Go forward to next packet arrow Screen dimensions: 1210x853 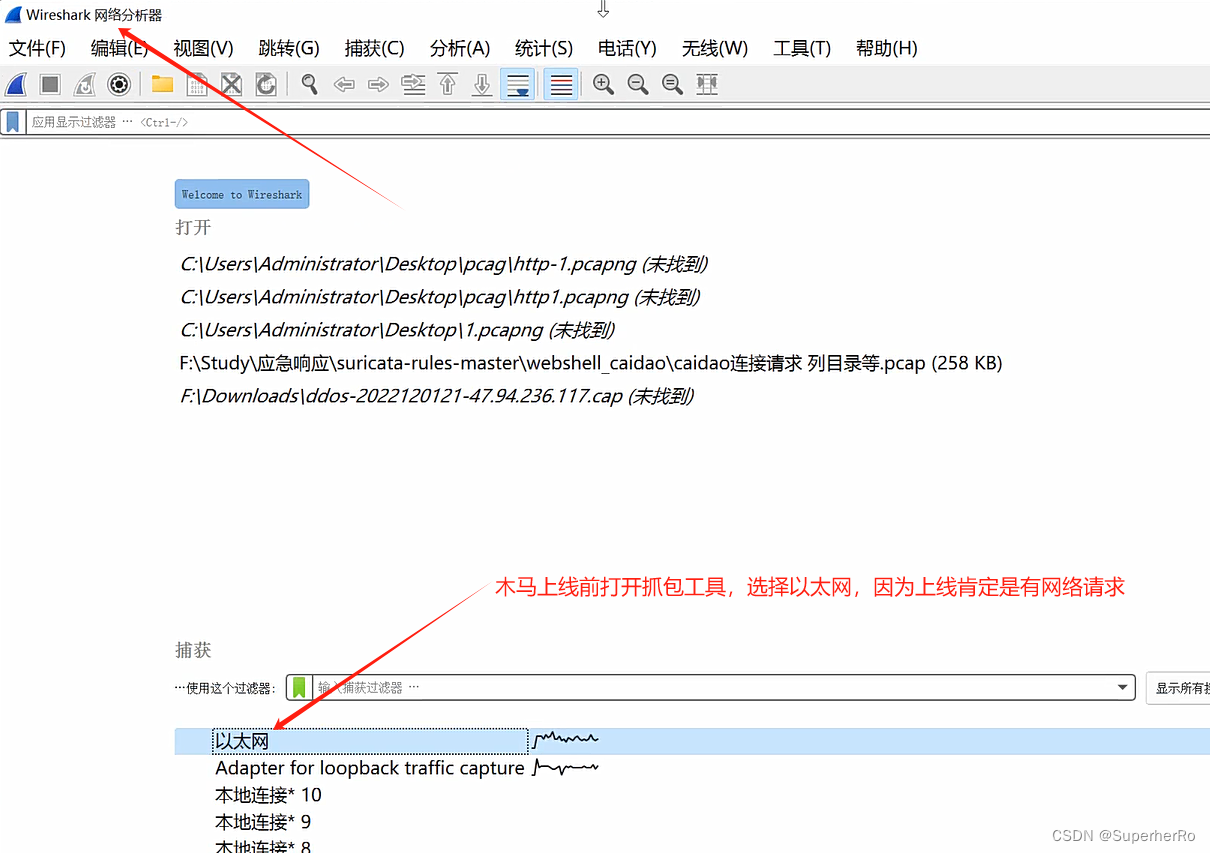378,85
